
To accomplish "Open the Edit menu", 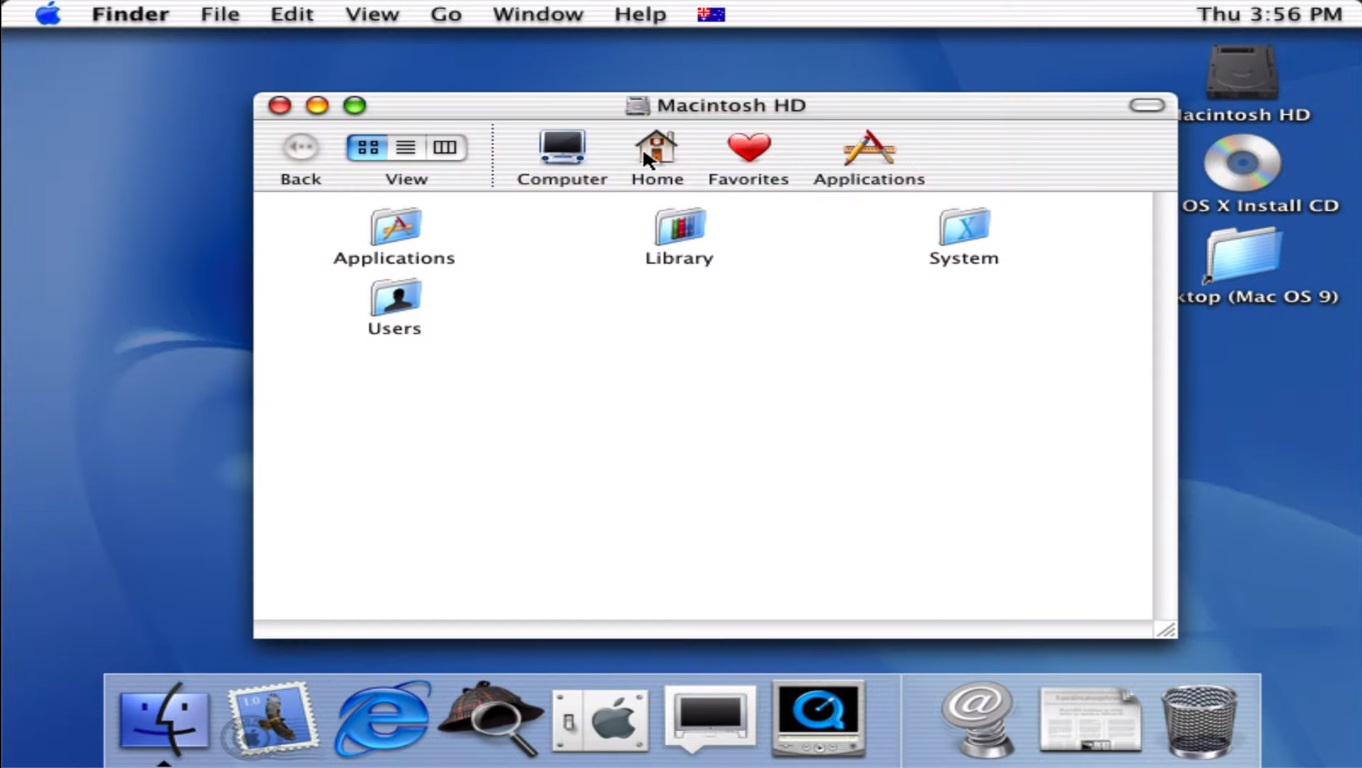I will pyautogui.click(x=292, y=14).
